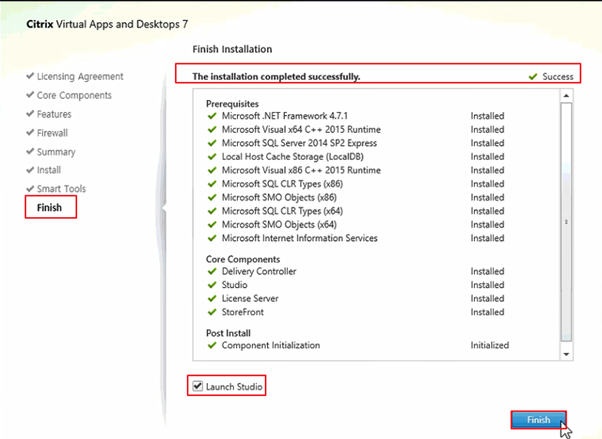This screenshot has width=602, height=439.
Task: Click checkmark beside Internet Information Services
Action: click(212, 238)
